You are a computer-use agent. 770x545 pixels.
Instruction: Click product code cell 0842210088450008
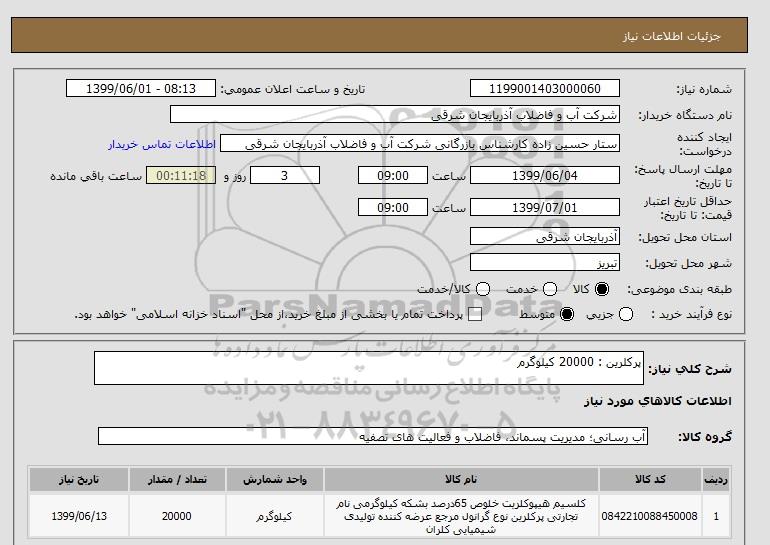(x=650, y=516)
